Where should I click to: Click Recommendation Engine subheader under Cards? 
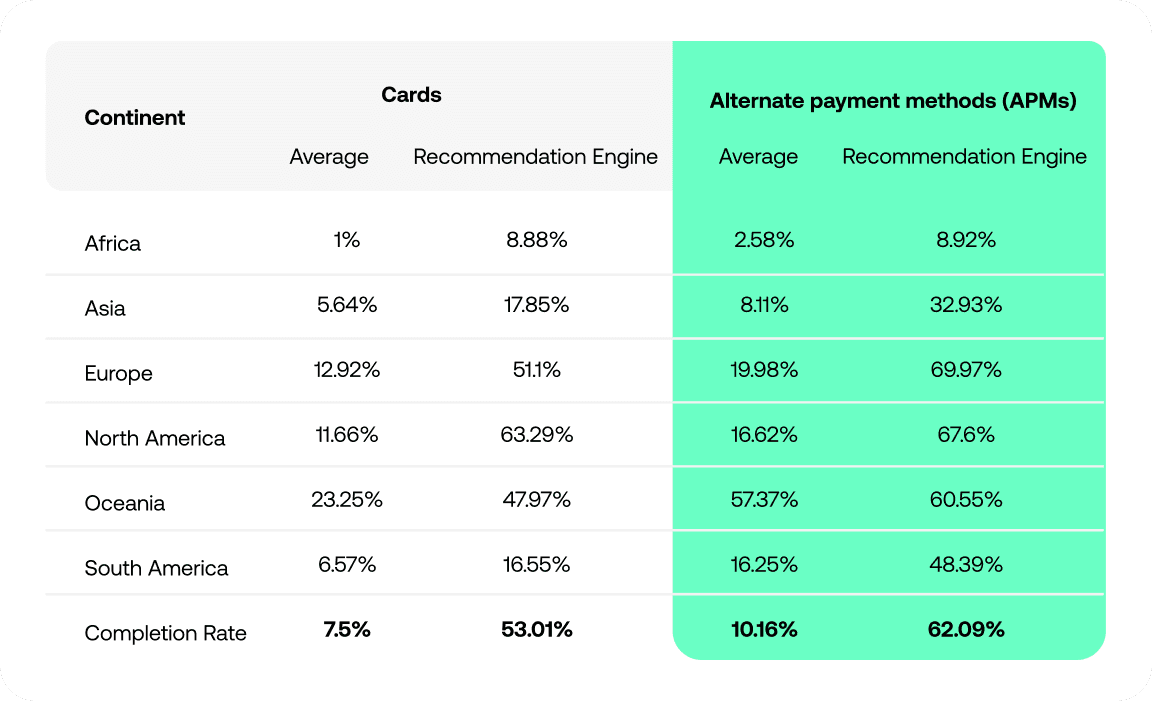[x=535, y=157]
